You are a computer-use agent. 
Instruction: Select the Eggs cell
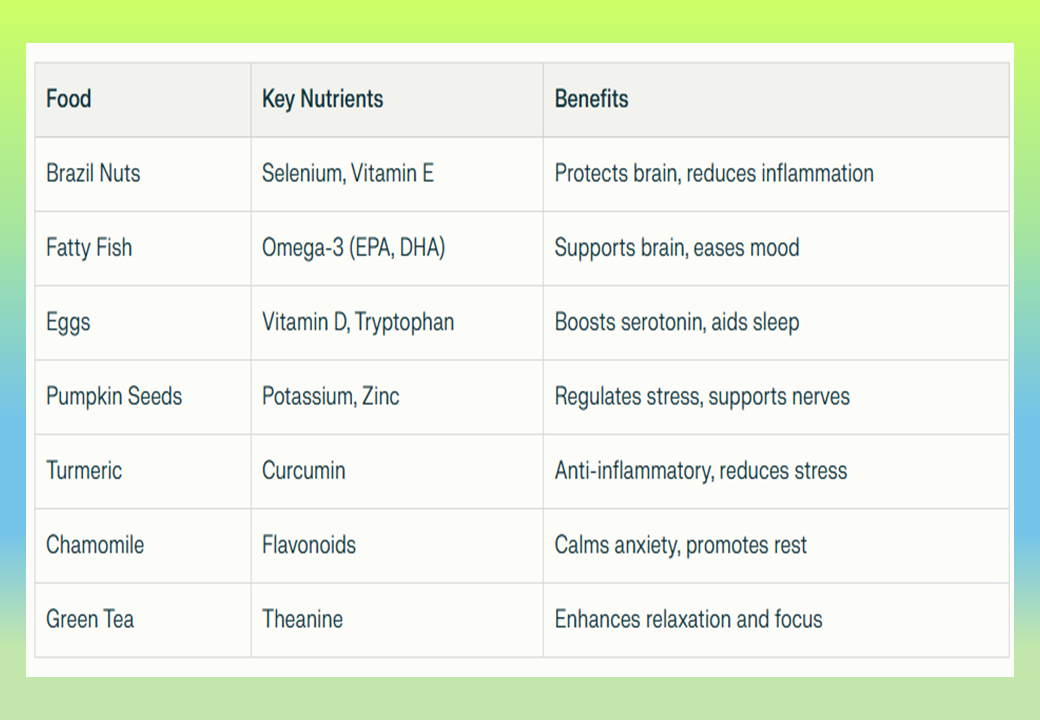click(68, 322)
